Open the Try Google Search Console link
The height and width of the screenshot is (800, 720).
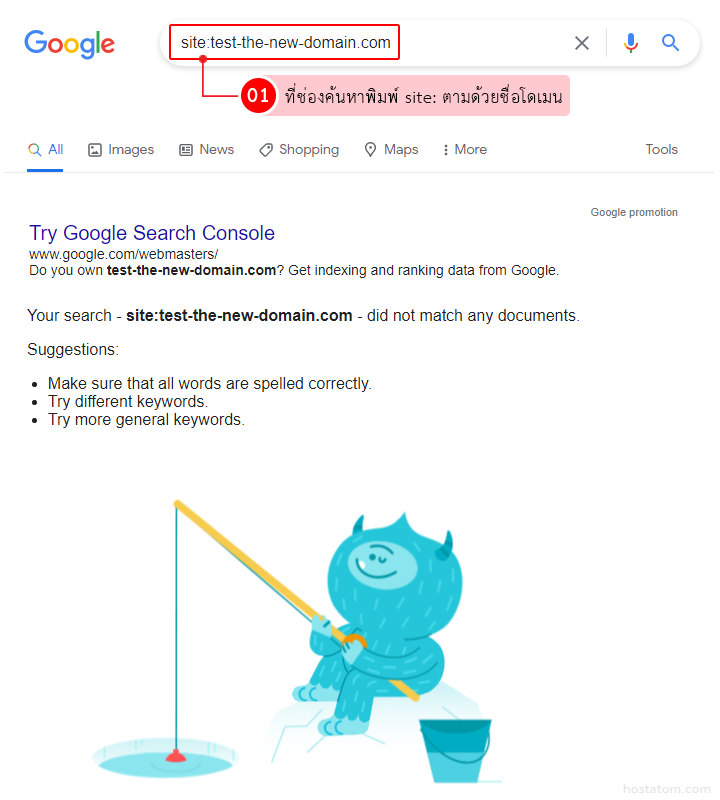click(x=152, y=233)
